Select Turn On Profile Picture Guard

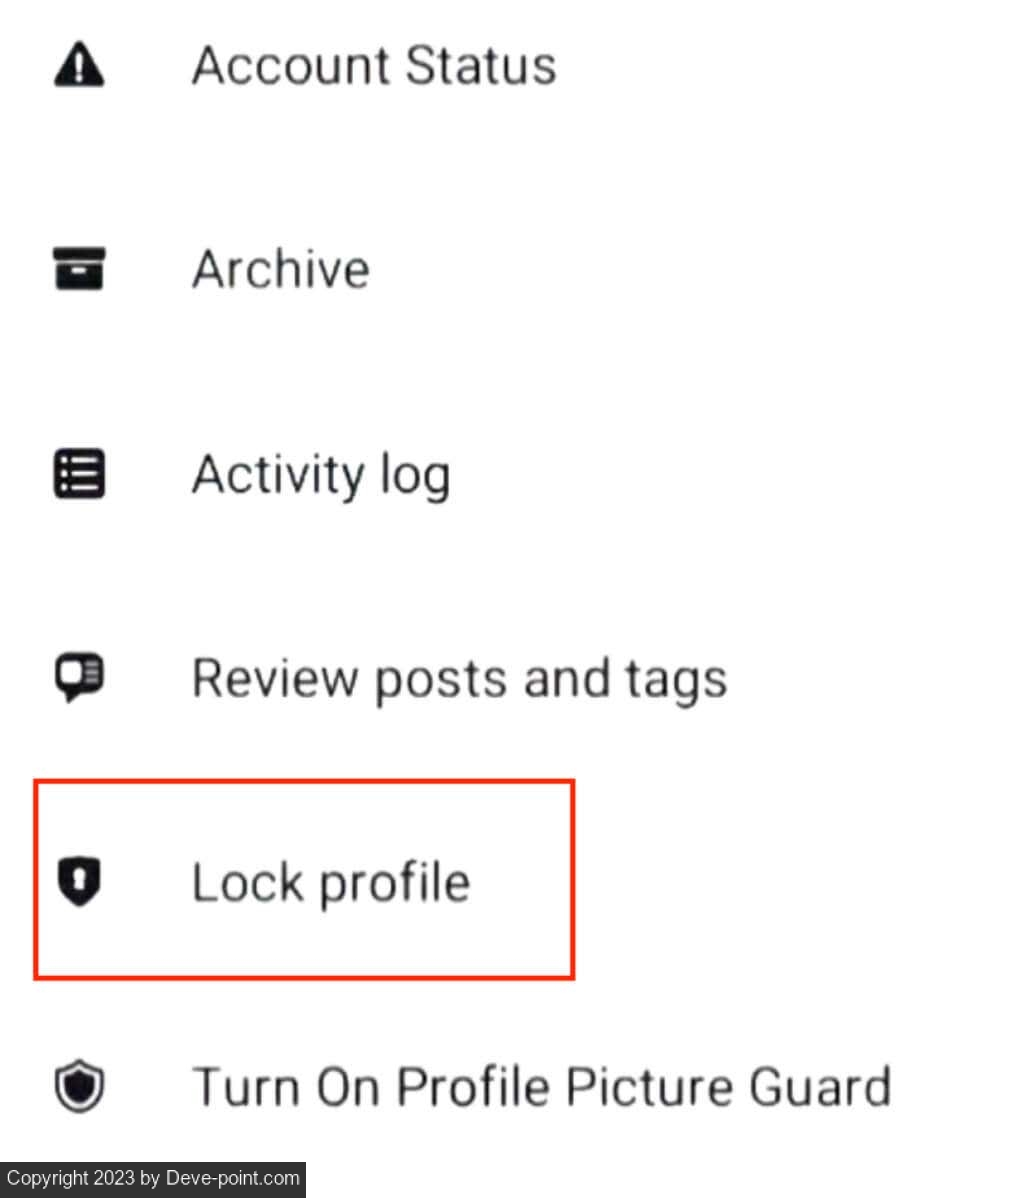[x=540, y=1087]
